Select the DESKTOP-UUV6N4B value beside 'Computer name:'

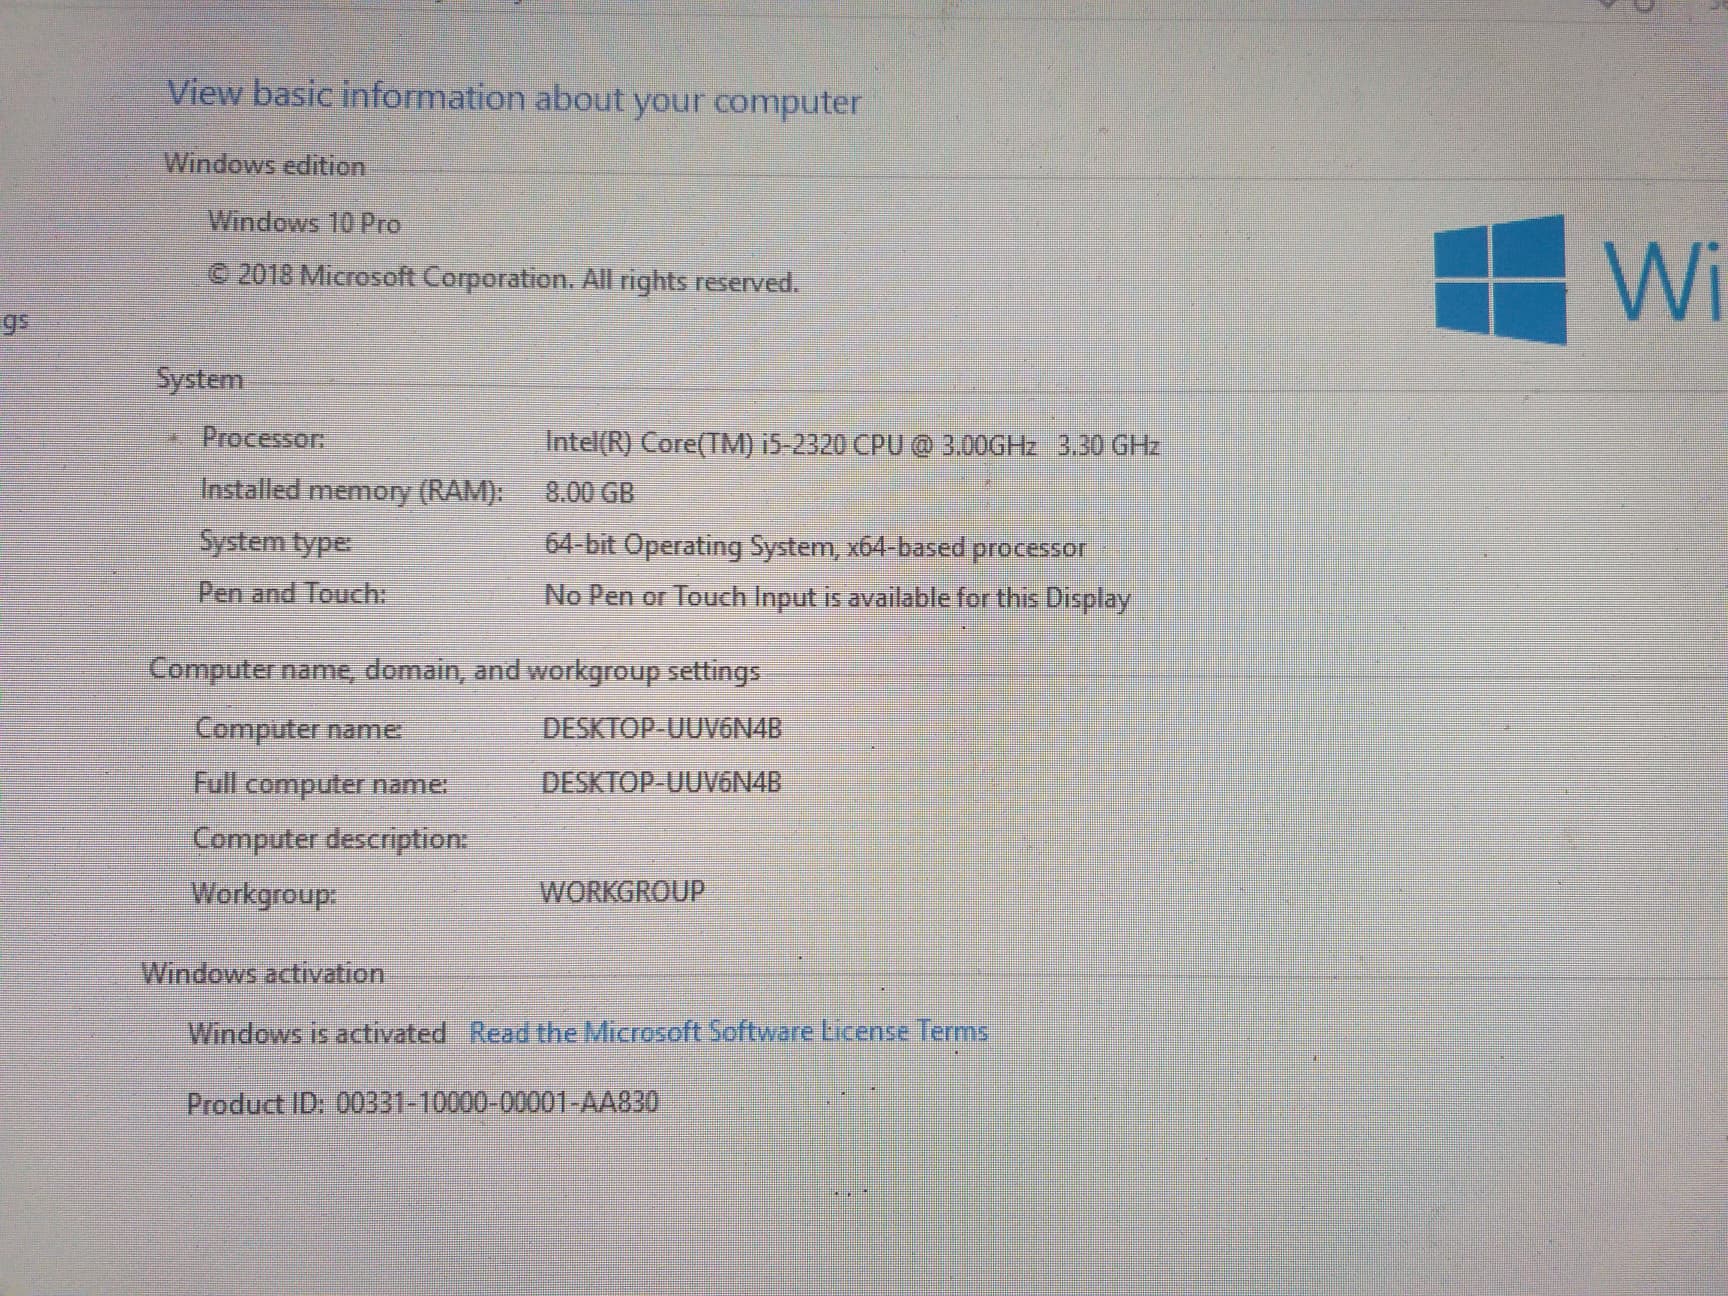[662, 728]
